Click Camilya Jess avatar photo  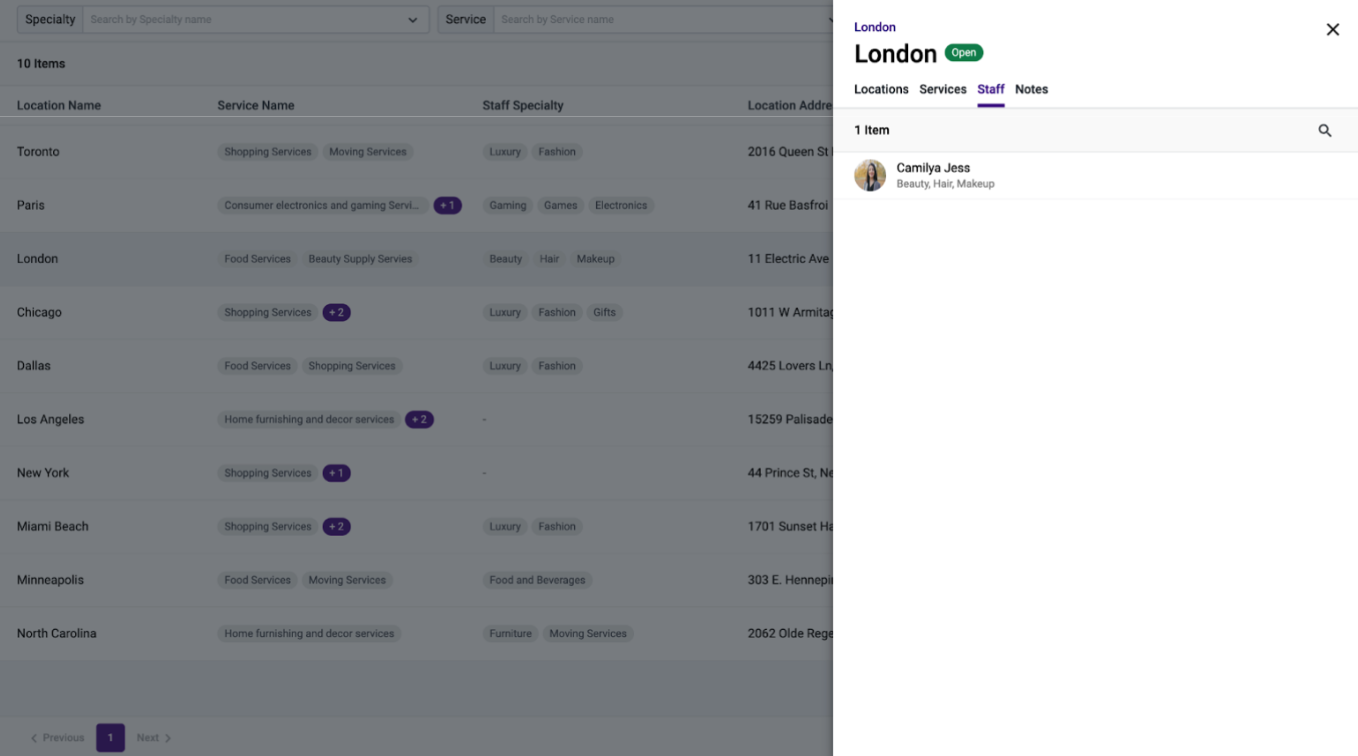870,175
